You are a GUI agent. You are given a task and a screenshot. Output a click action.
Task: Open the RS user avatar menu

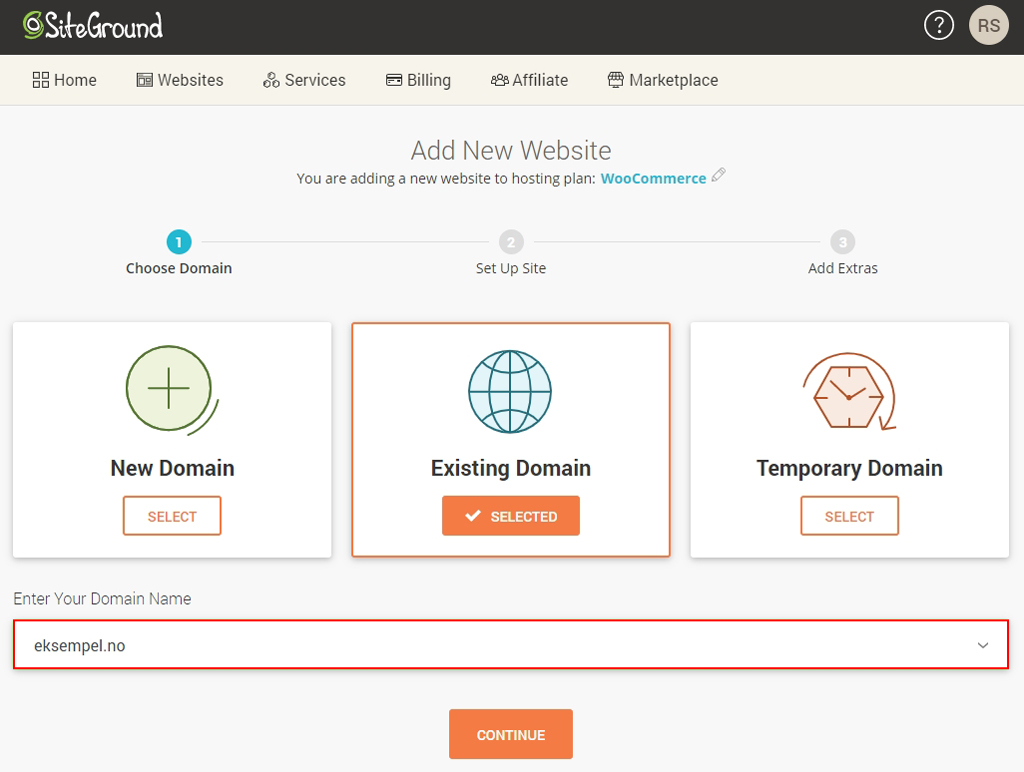(x=989, y=25)
